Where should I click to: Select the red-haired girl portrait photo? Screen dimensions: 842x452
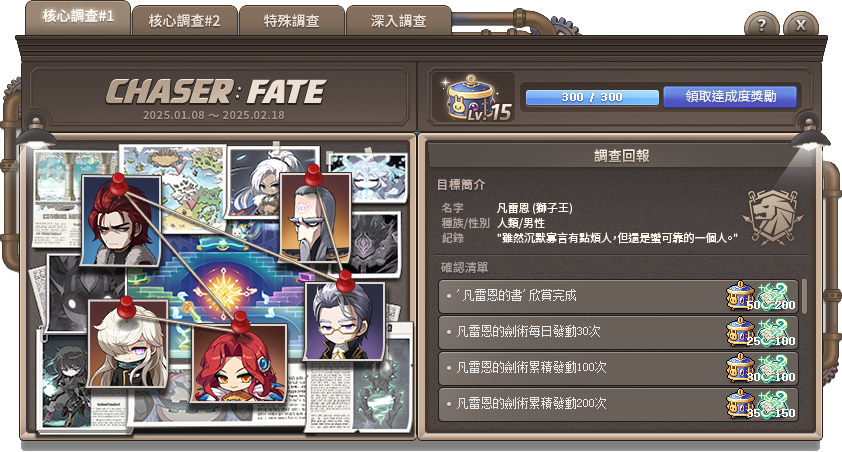pyautogui.click(x=239, y=364)
